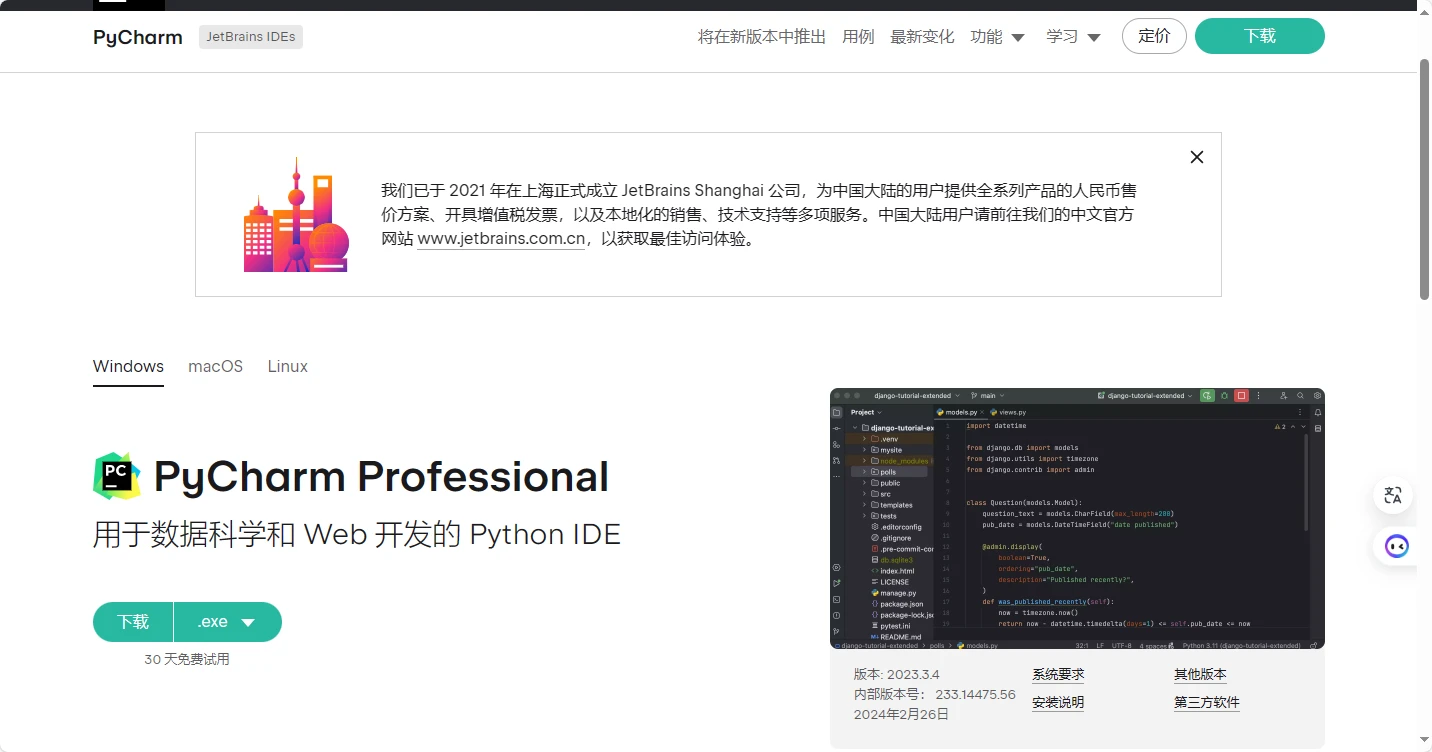Open the www.jetbrains.com.cn link
This screenshot has width=1432, height=752.
(501, 239)
